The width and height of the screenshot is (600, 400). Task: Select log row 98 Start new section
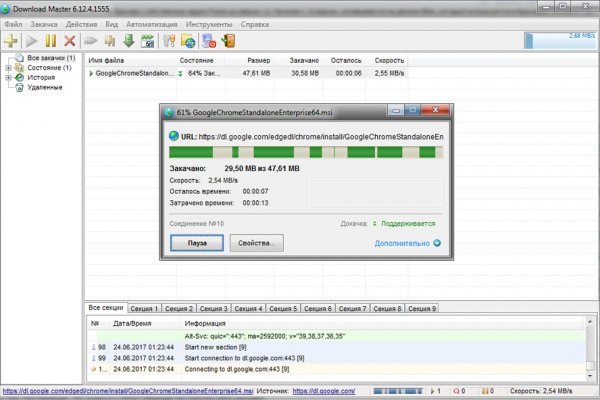coord(337,347)
